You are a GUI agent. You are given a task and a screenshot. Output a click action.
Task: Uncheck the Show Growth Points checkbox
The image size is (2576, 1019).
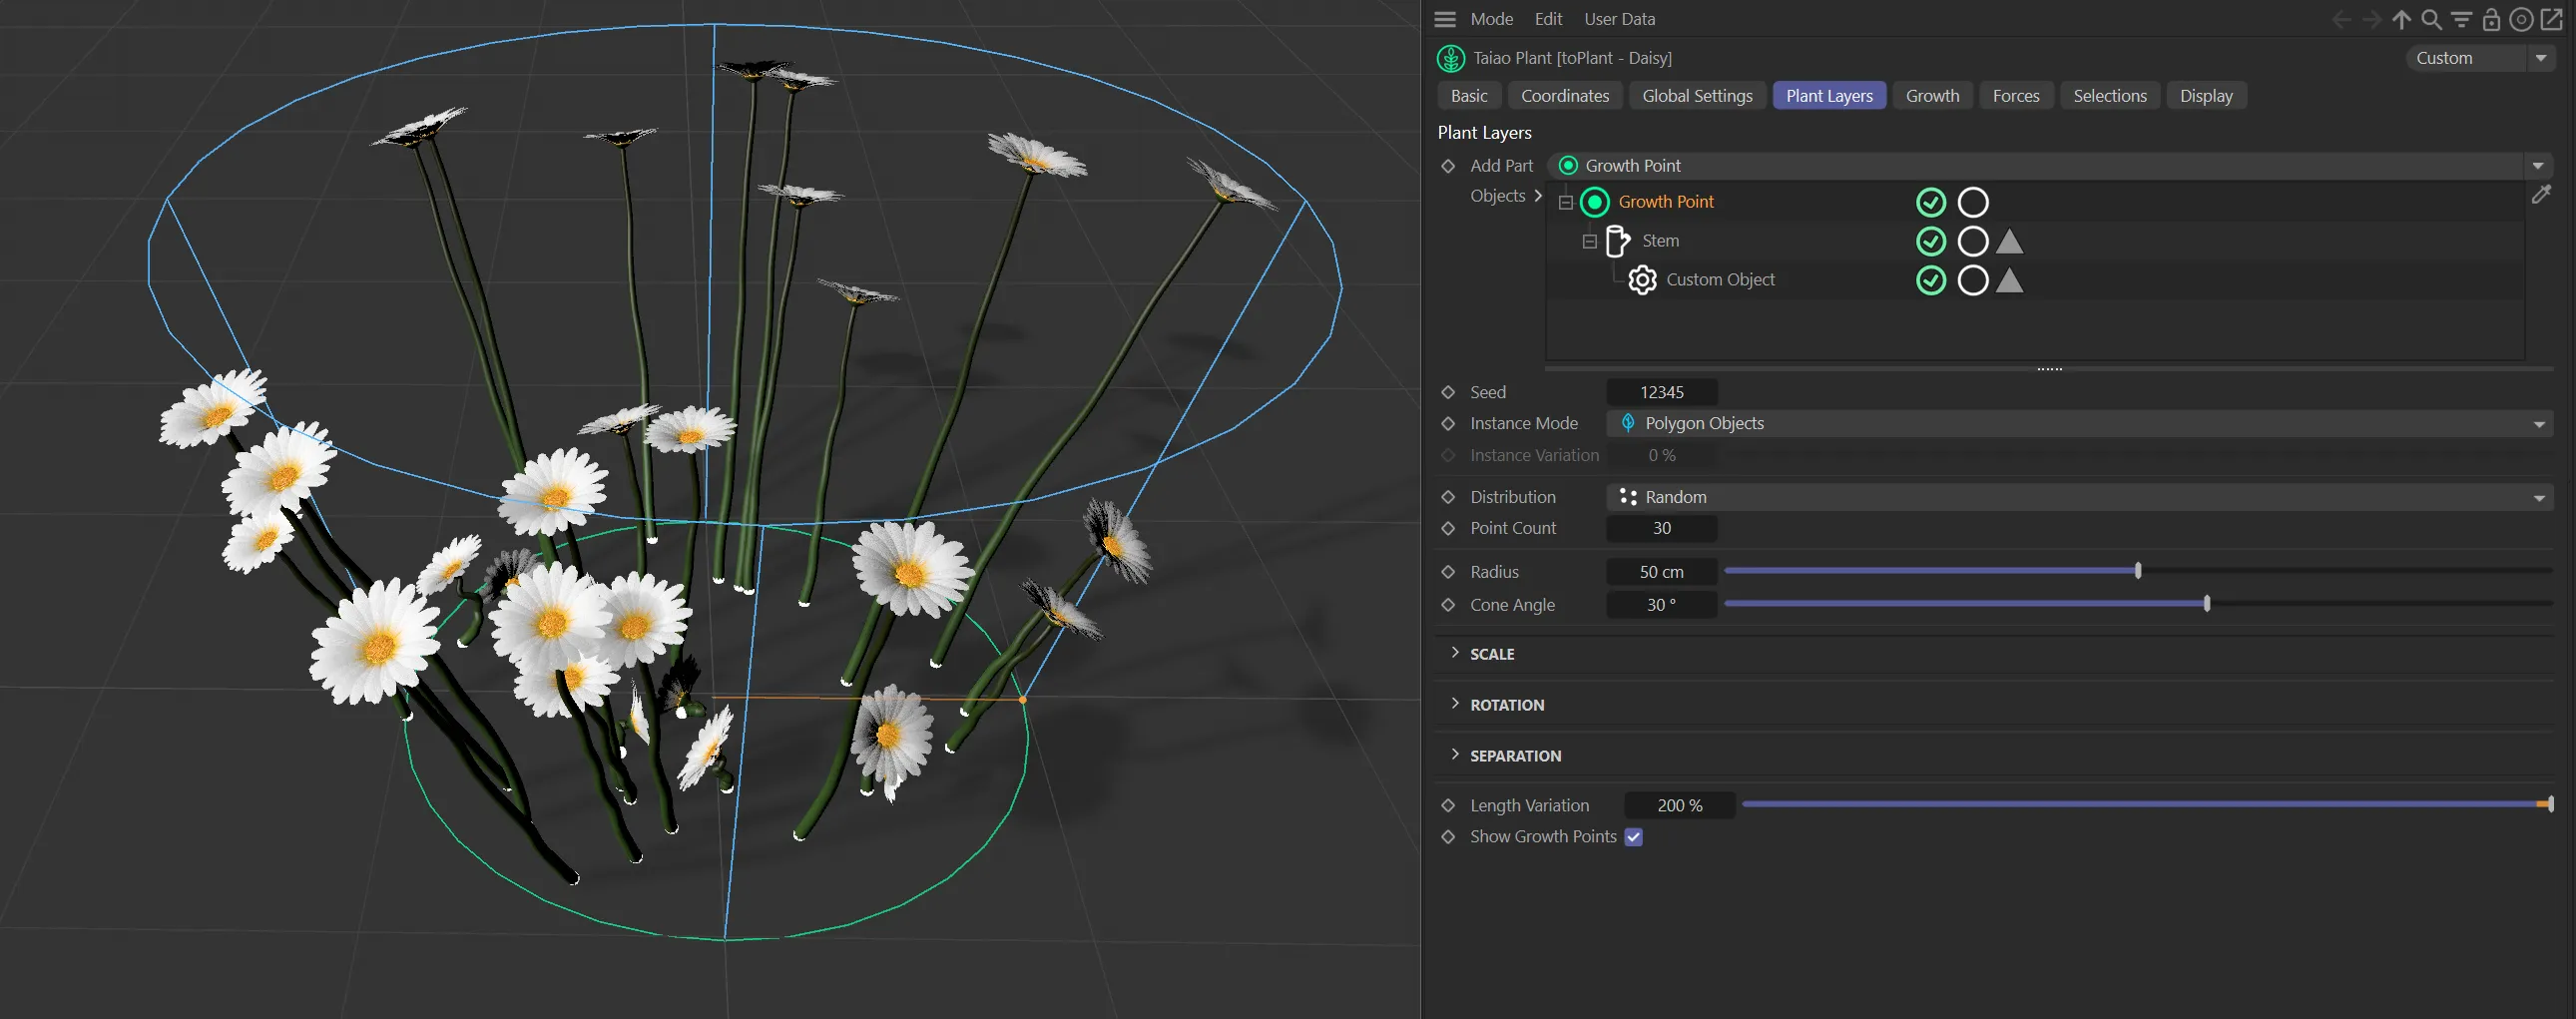[1633, 837]
